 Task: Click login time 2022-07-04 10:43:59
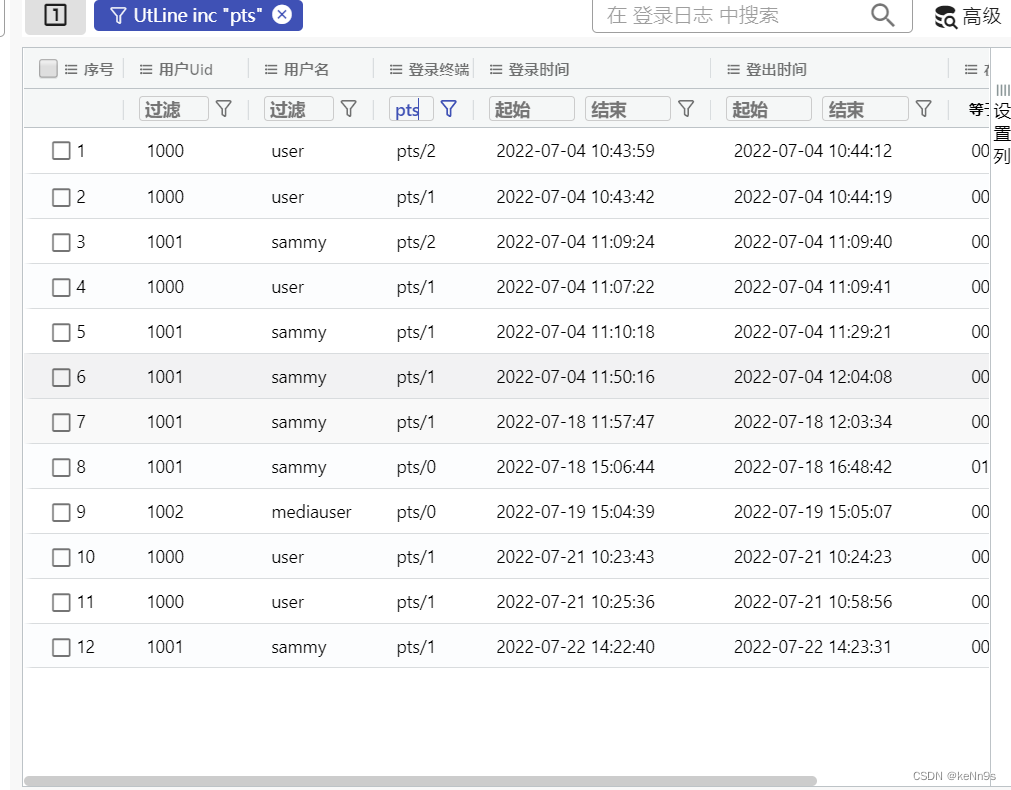point(575,151)
